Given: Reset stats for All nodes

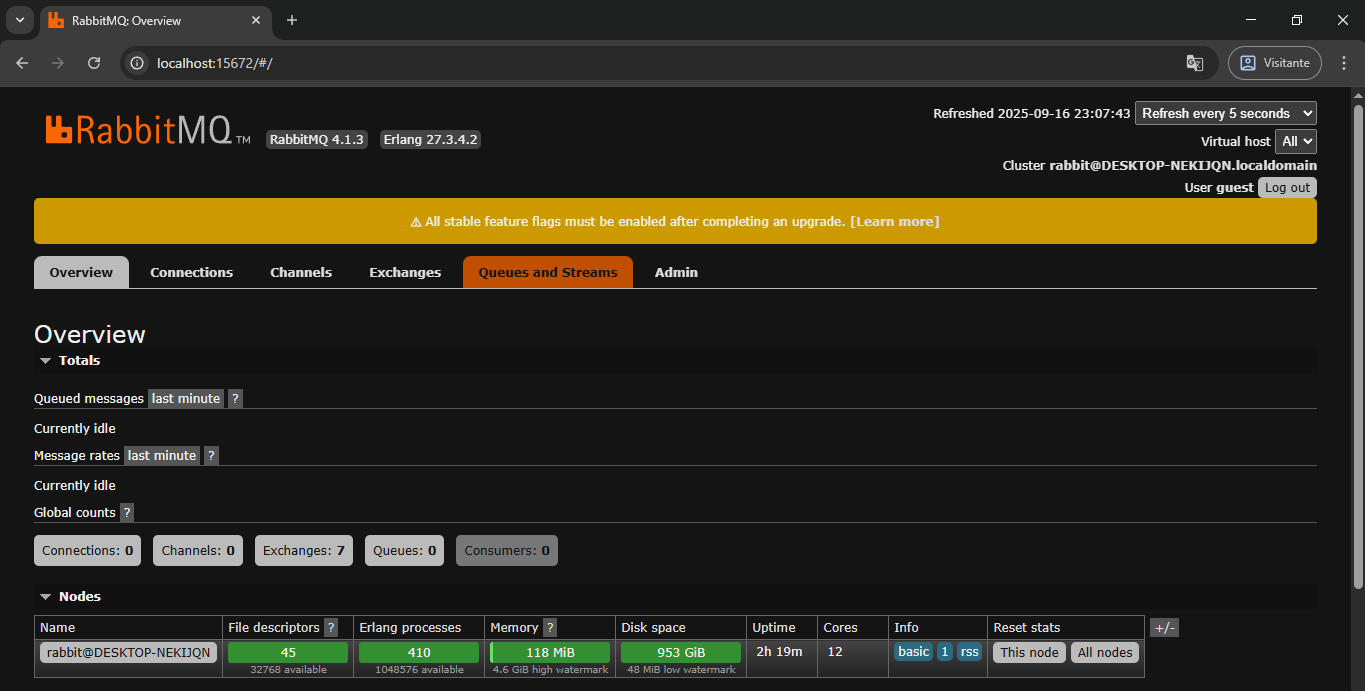Looking at the screenshot, I should click(x=1105, y=652).
